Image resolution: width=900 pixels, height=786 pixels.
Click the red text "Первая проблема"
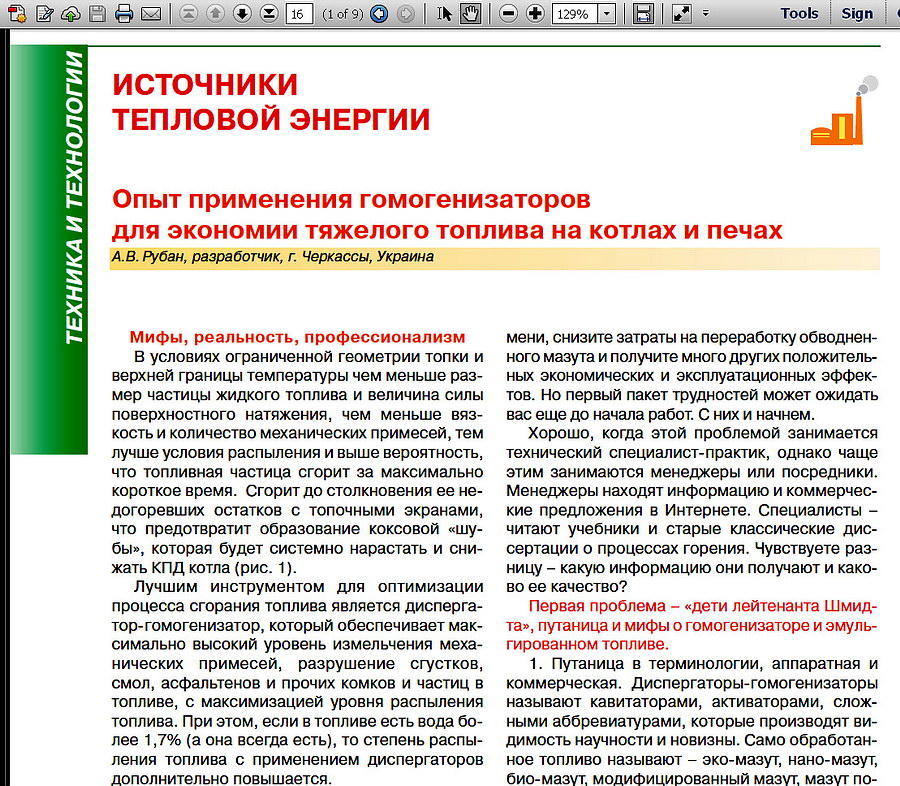(597, 606)
